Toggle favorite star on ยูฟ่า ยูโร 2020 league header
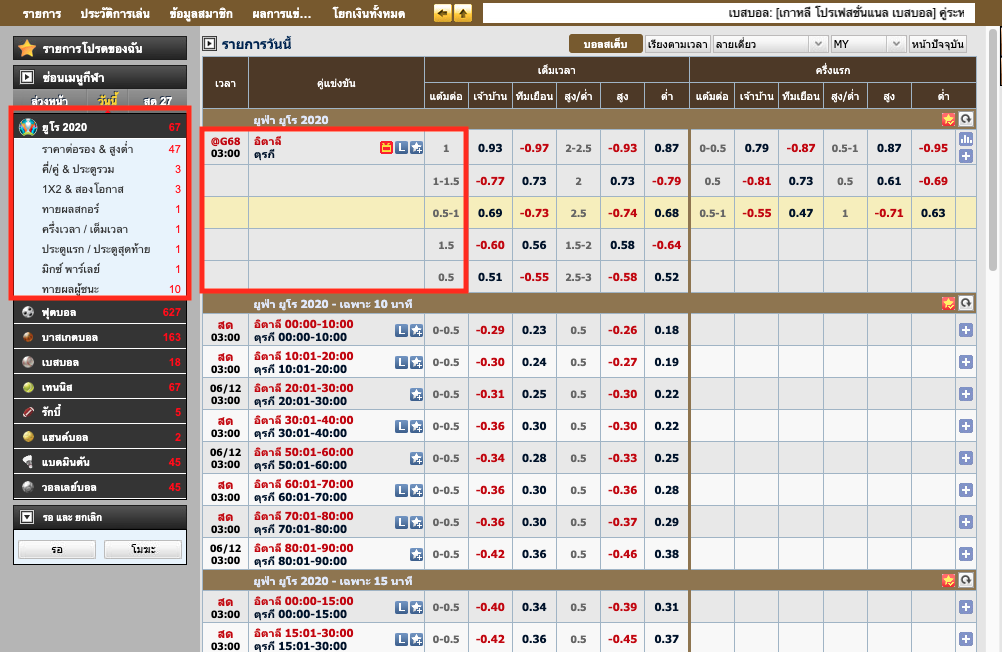Screen dimensions: 1002x652 (x=948, y=119)
